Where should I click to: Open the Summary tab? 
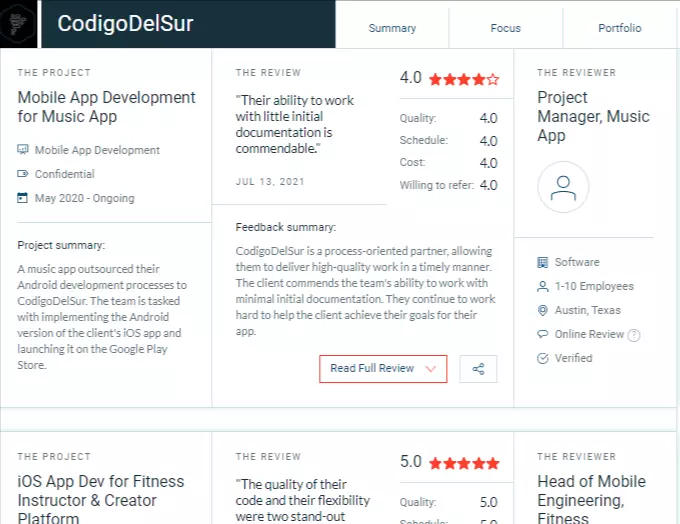click(392, 28)
